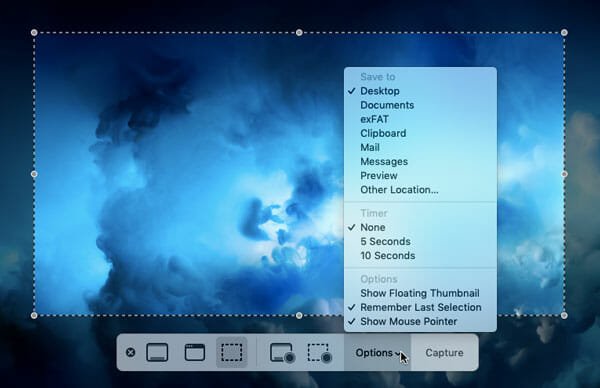
Task: Click the bottom-left selection corner handle
Action: tap(34, 315)
